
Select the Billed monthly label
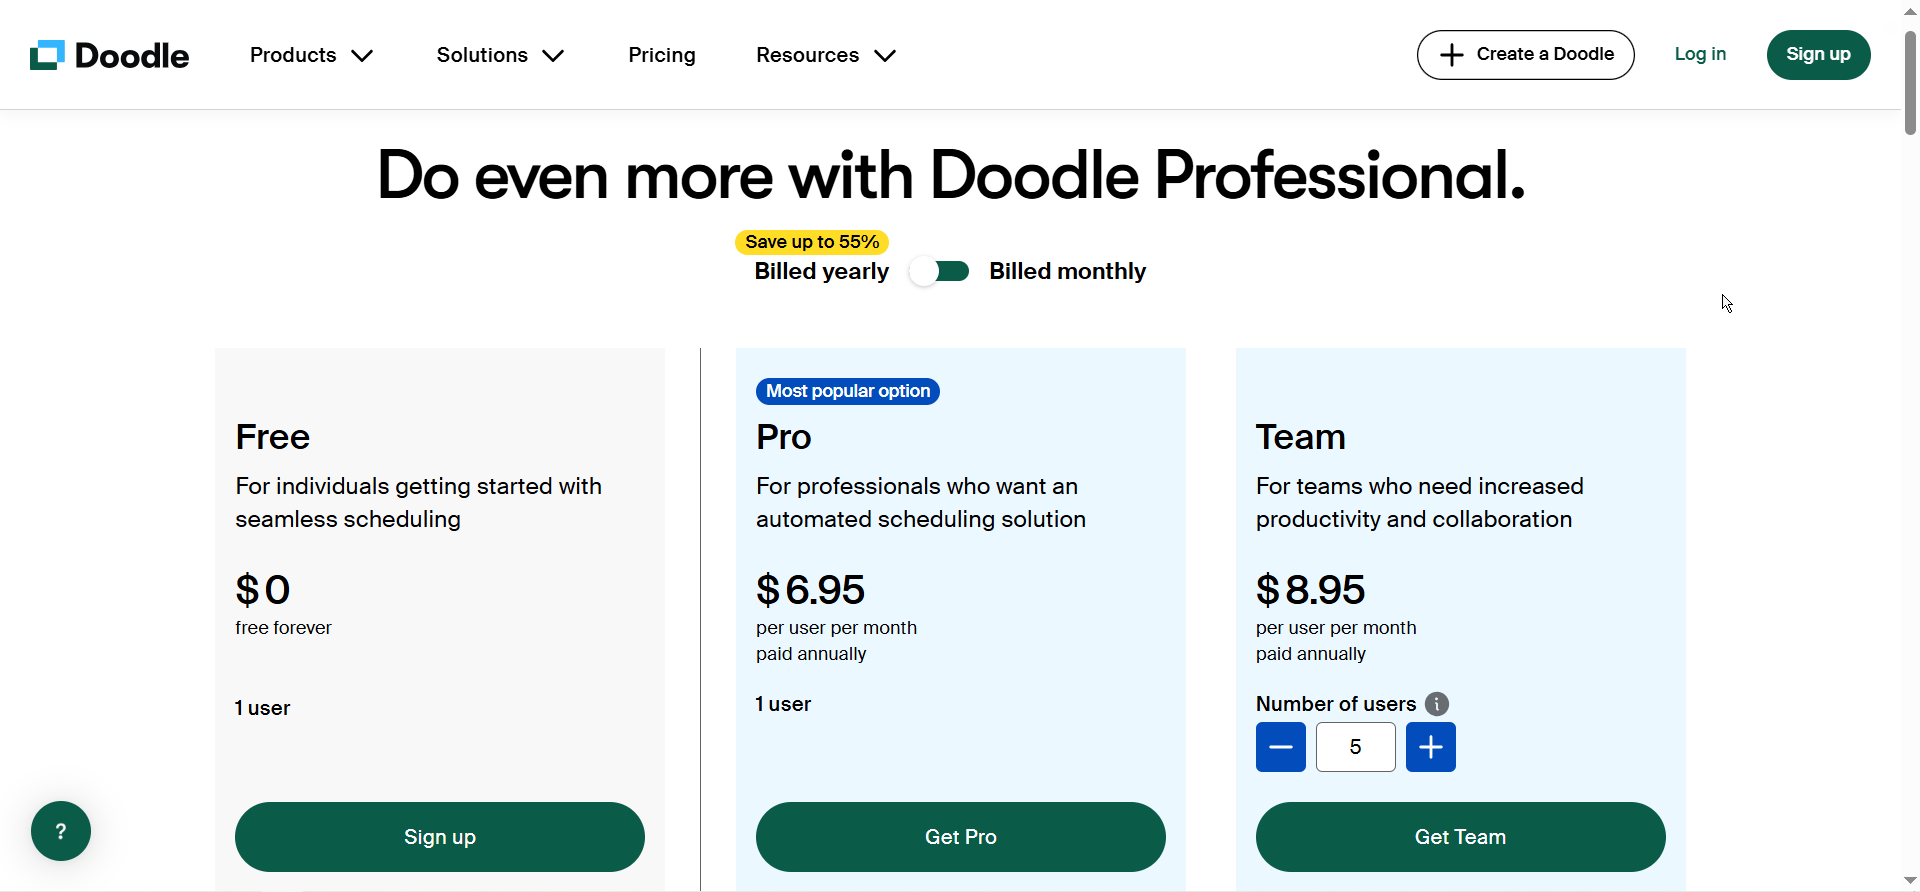pos(1067,271)
